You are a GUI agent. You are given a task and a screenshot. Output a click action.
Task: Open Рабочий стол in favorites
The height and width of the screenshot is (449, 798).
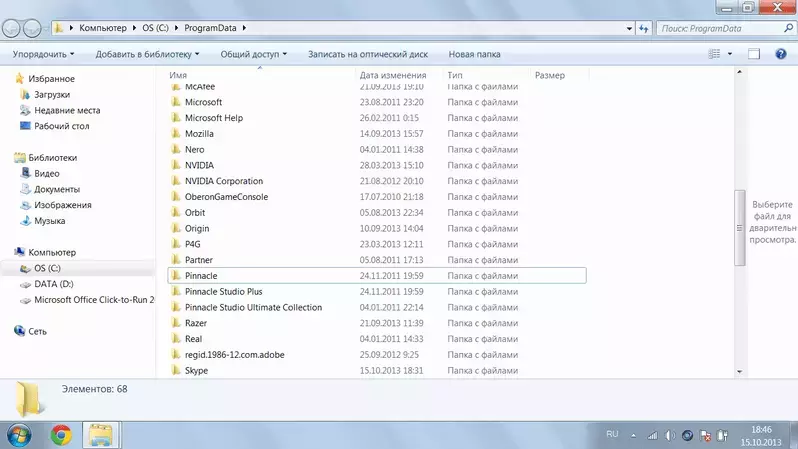pos(62,126)
